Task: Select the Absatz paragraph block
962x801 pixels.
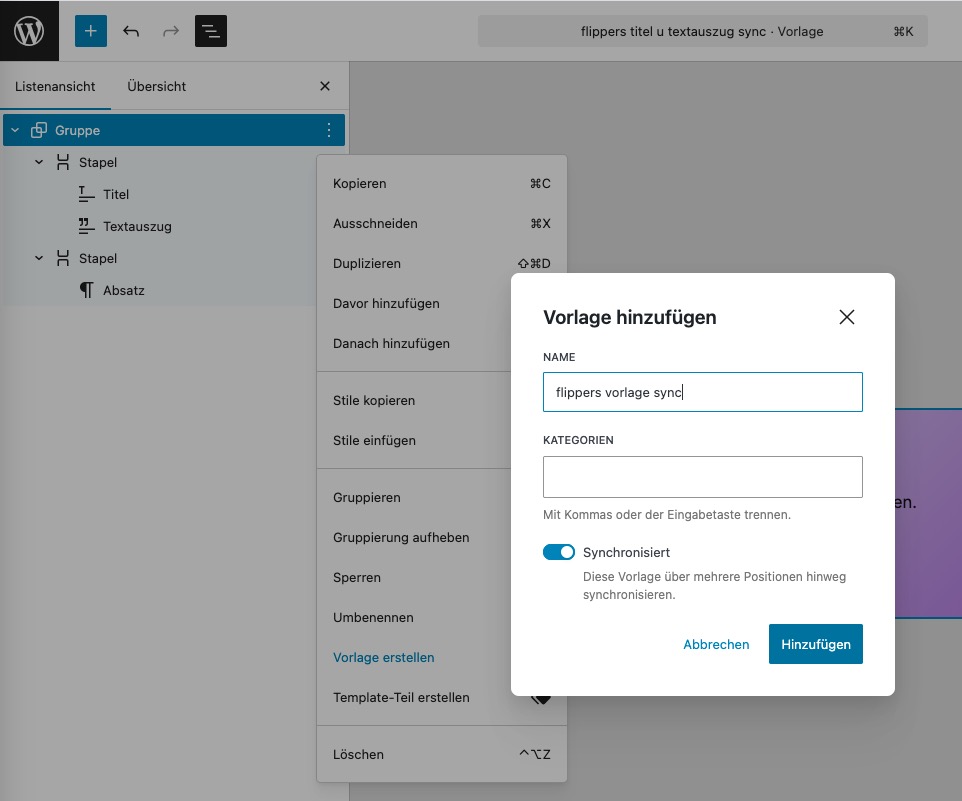Action: click(124, 290)
